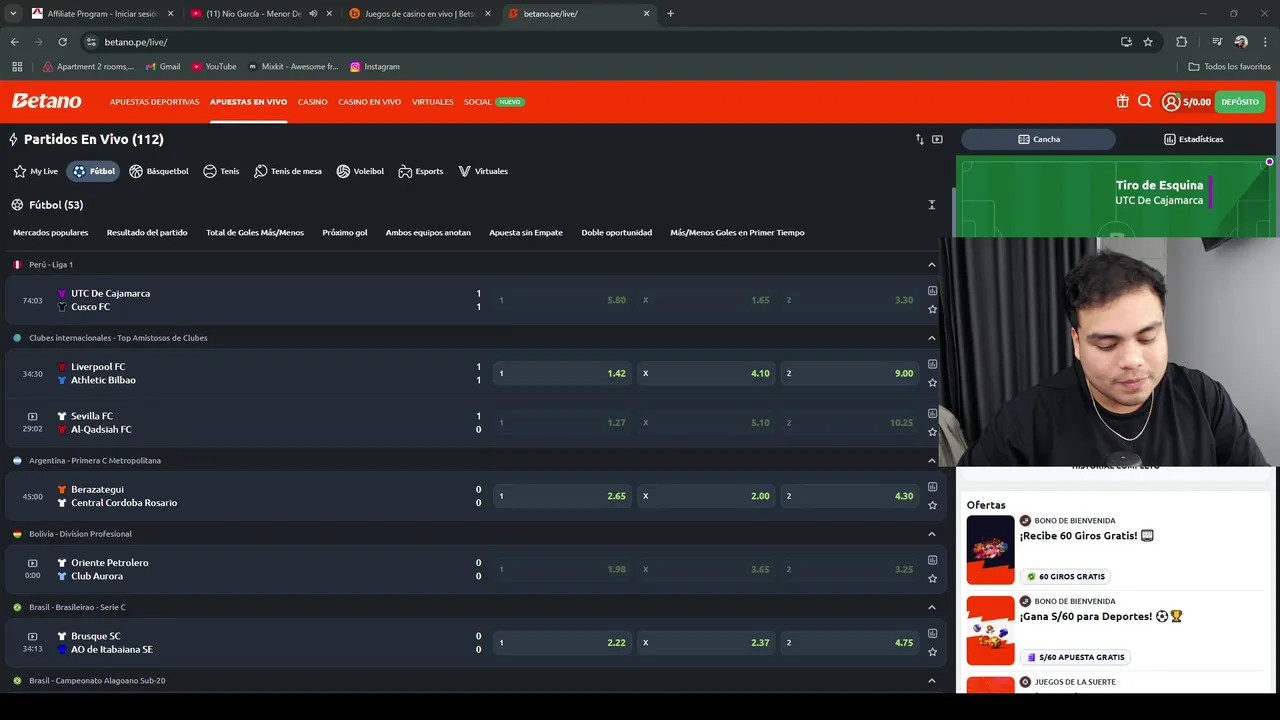Reload the betano.pe page
The image size is (1280, 720).
pos(62,42)
